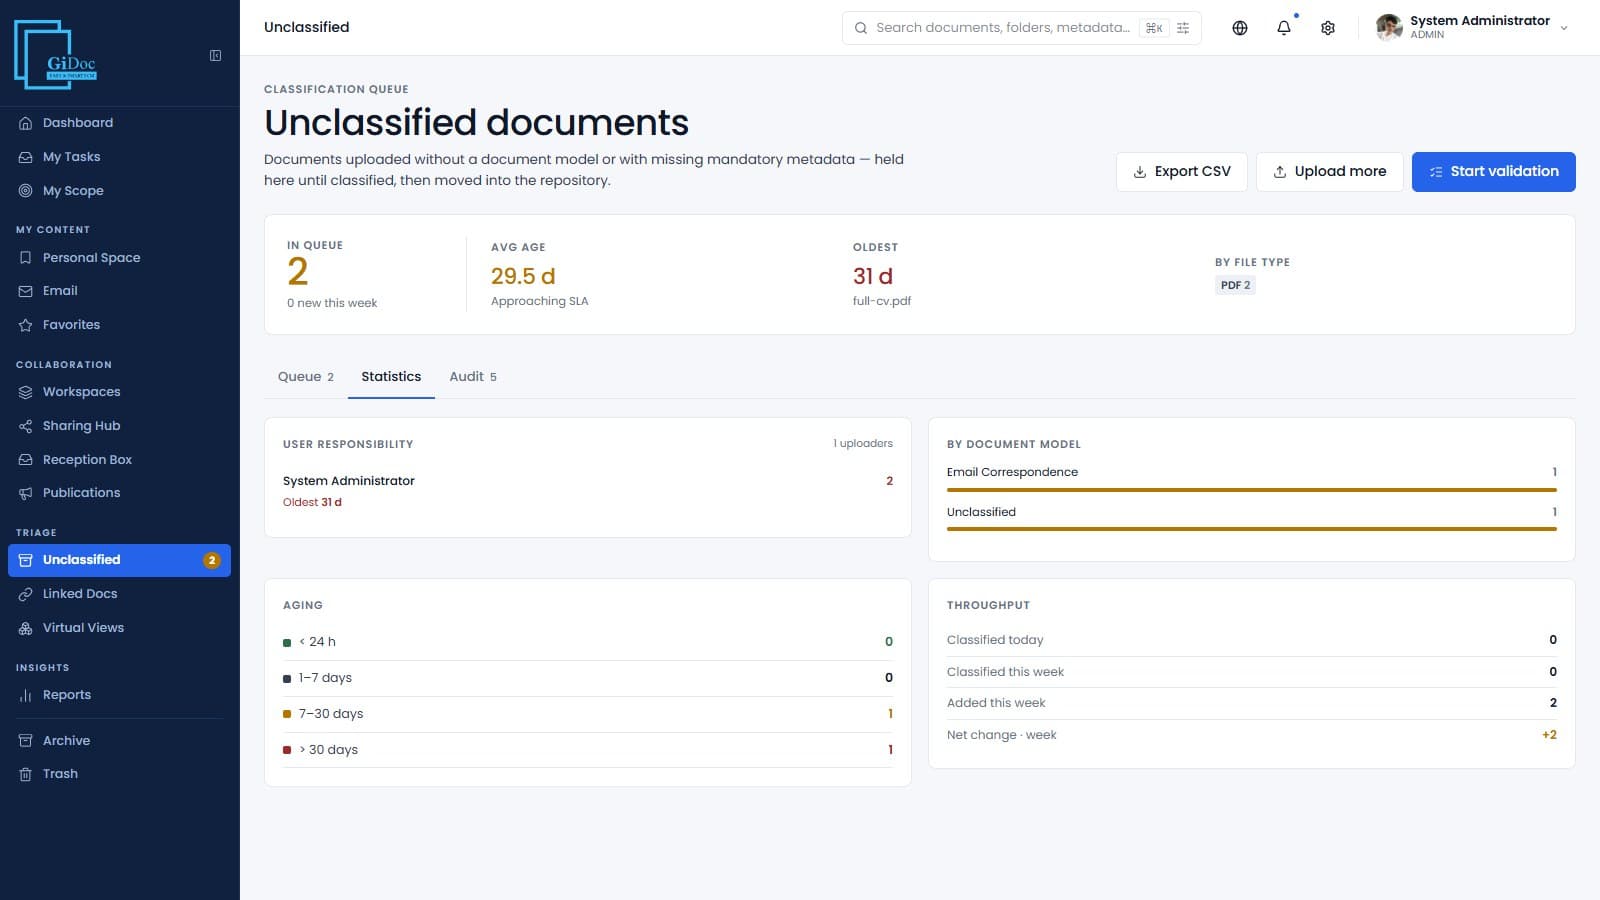This screenshot has width=1600, height=900.
Task: Click the My Scope target icon
Action: coord(26,191)
